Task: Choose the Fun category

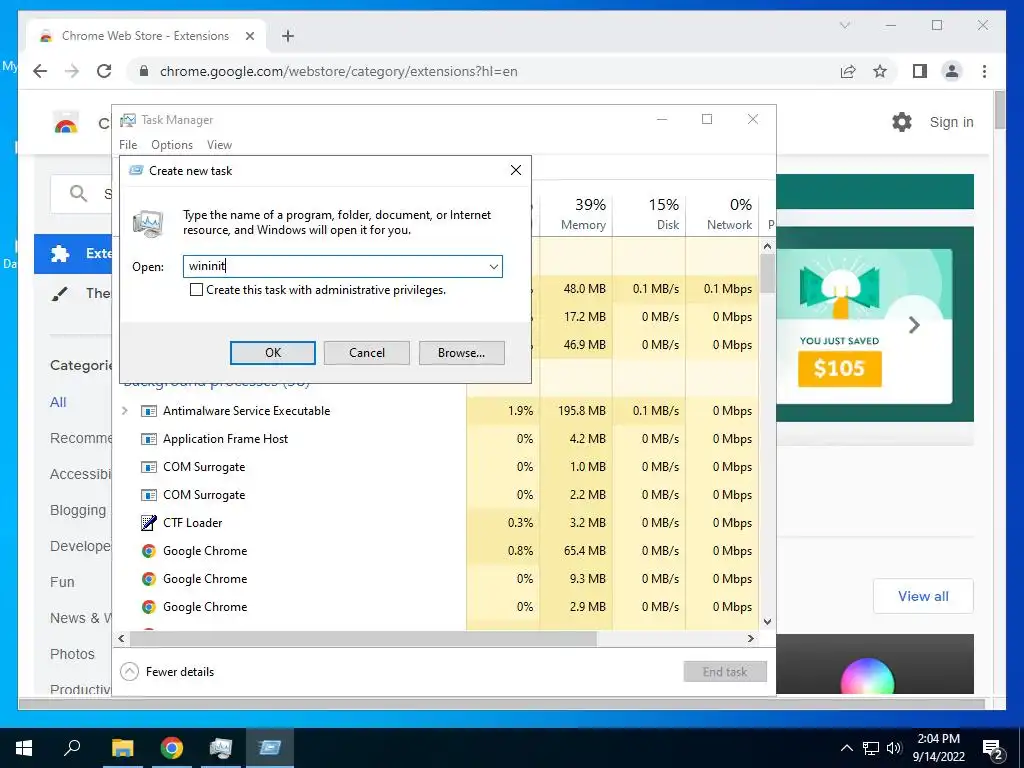Action: pyautogui.click(x=62, y=582)
